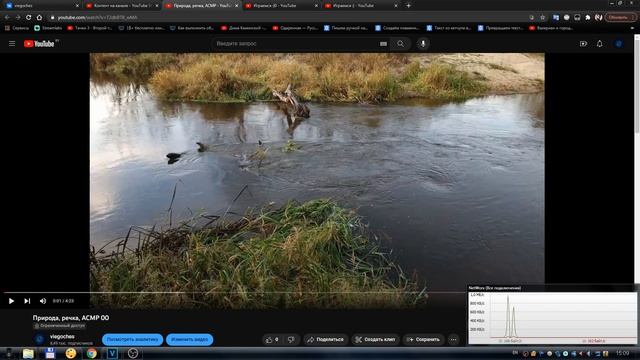640x360 pixels.
Task: Open the viegoches channel avatar
Action: 40,339
